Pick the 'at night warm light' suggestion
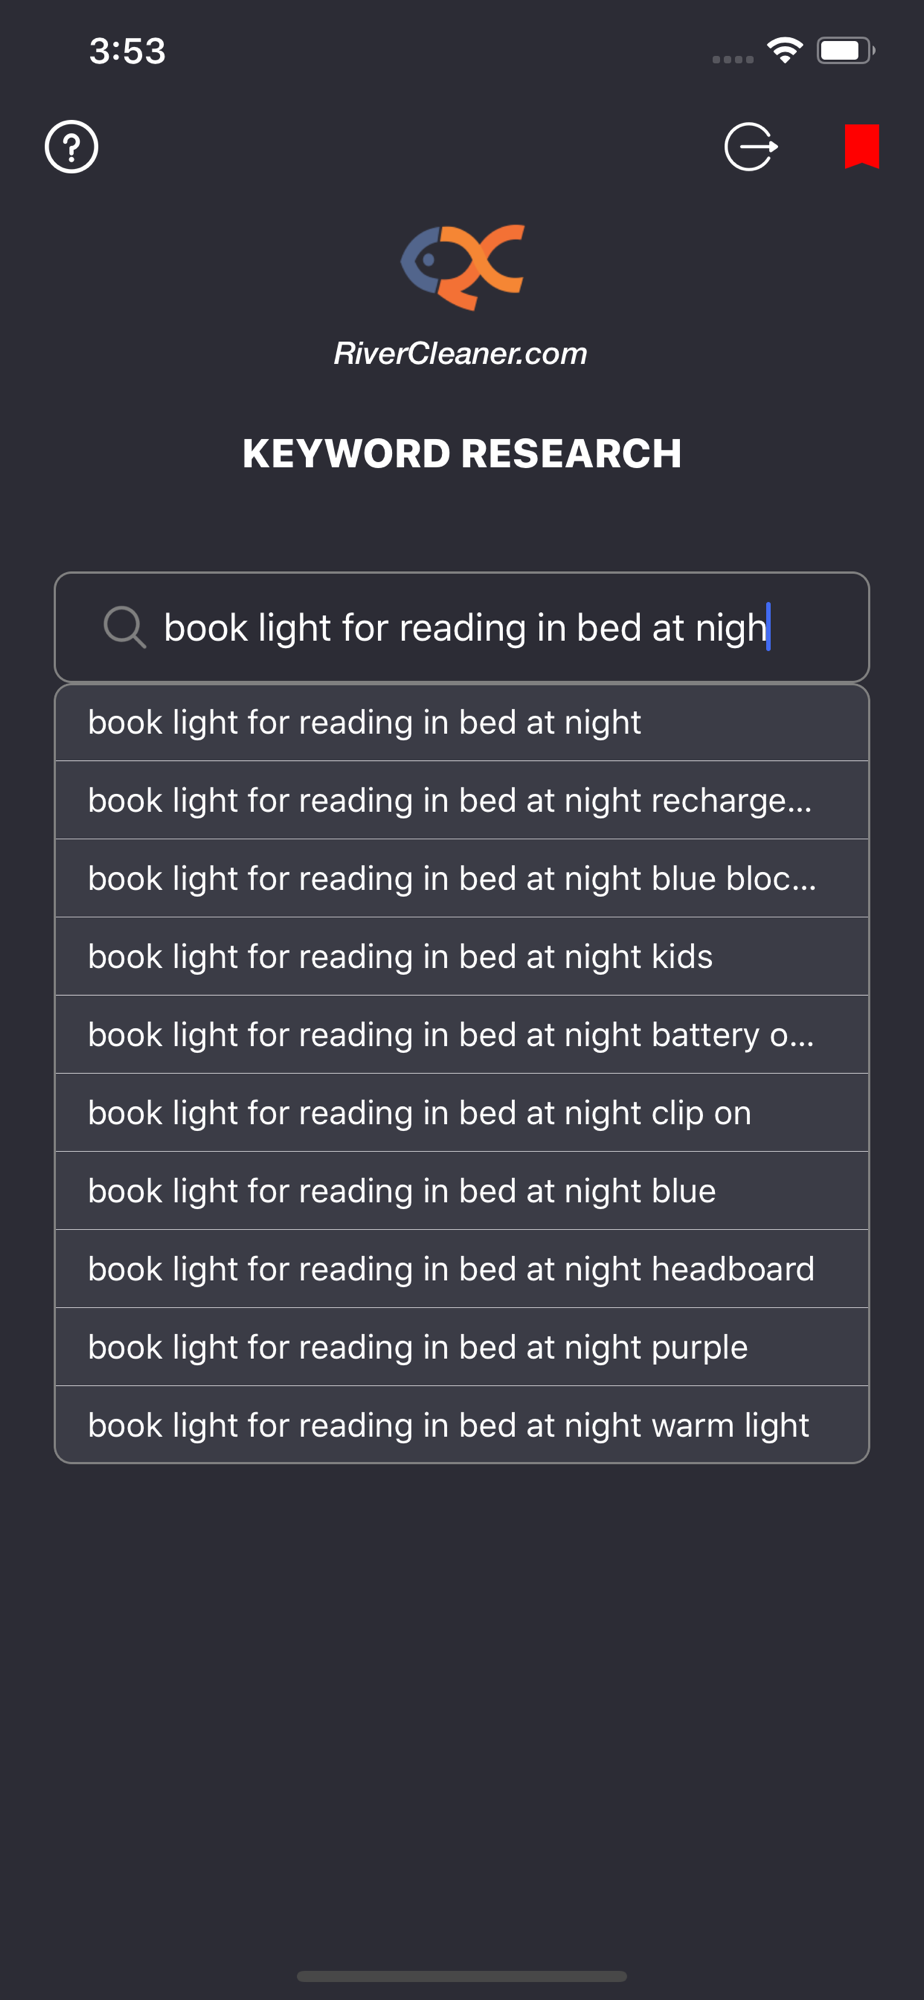This screenshot has width=924, height=2000. click(462, 1424)
